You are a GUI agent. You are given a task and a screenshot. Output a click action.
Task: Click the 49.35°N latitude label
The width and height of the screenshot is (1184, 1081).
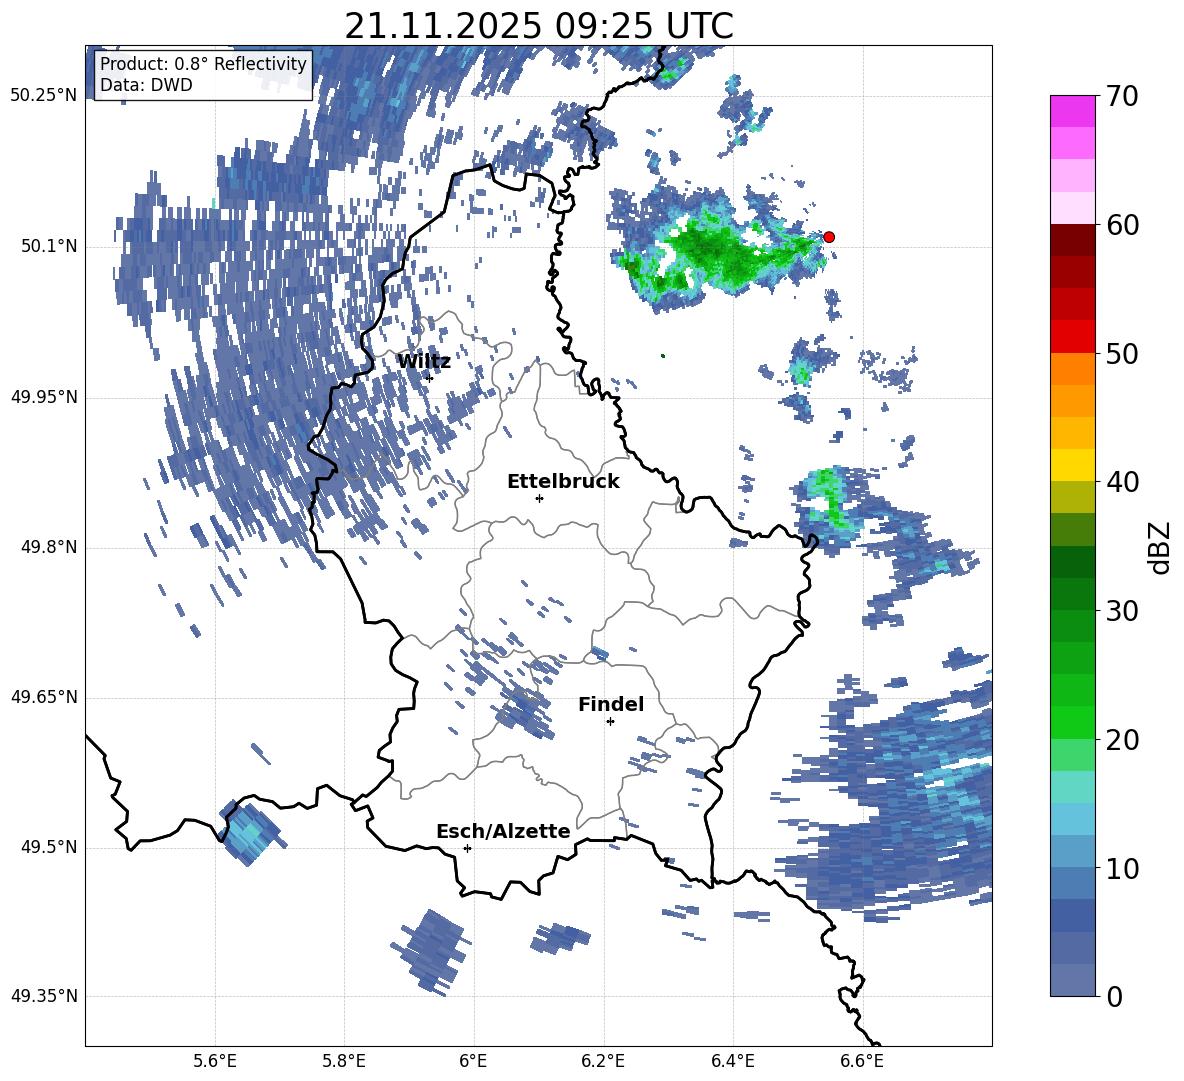click(x=44, y=996)
